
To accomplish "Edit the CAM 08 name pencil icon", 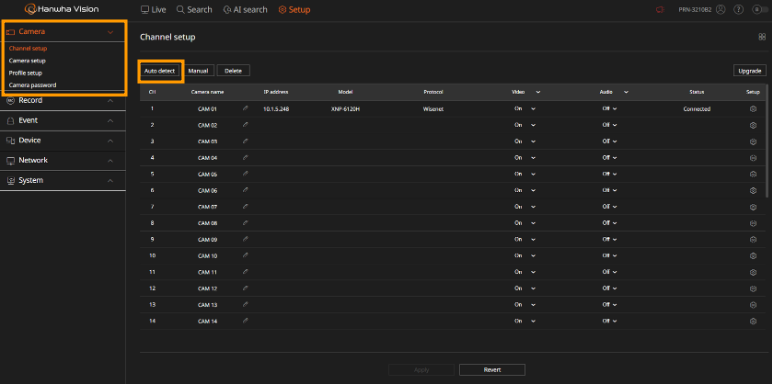I will 246,223.
